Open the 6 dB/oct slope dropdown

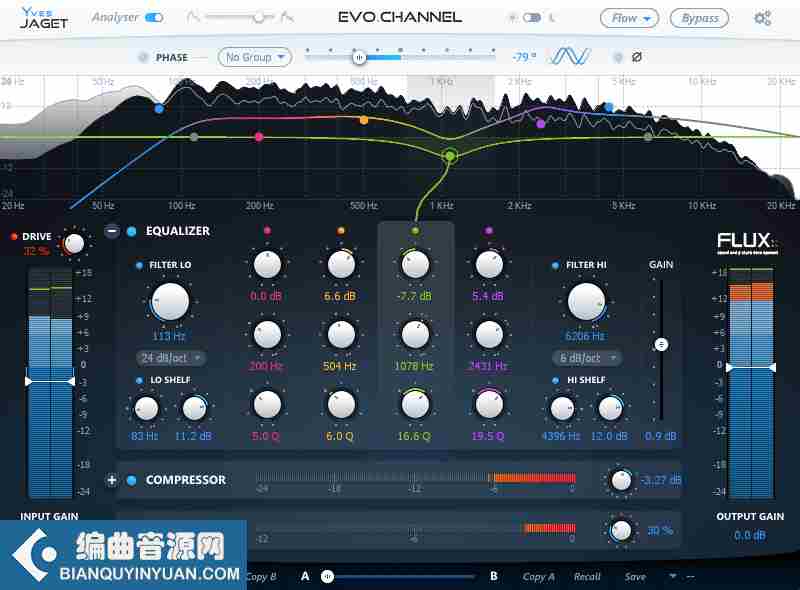[x=587, y=358]
